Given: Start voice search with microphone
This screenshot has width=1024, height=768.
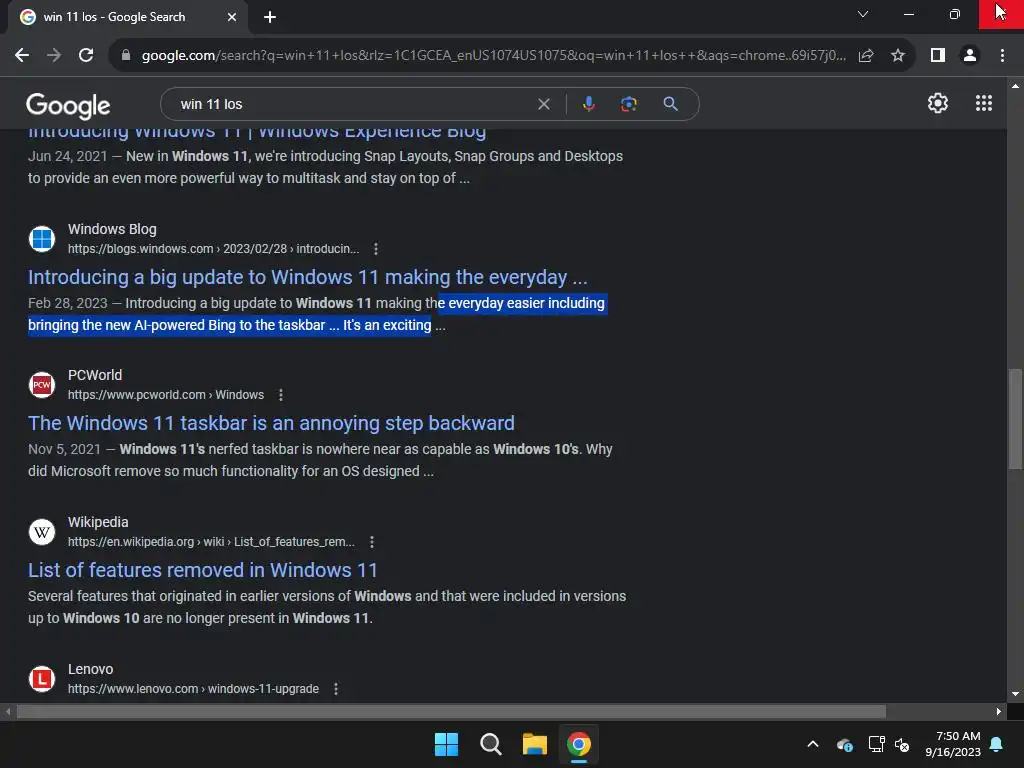Looking at the screenshot, I should pos(588,104).
